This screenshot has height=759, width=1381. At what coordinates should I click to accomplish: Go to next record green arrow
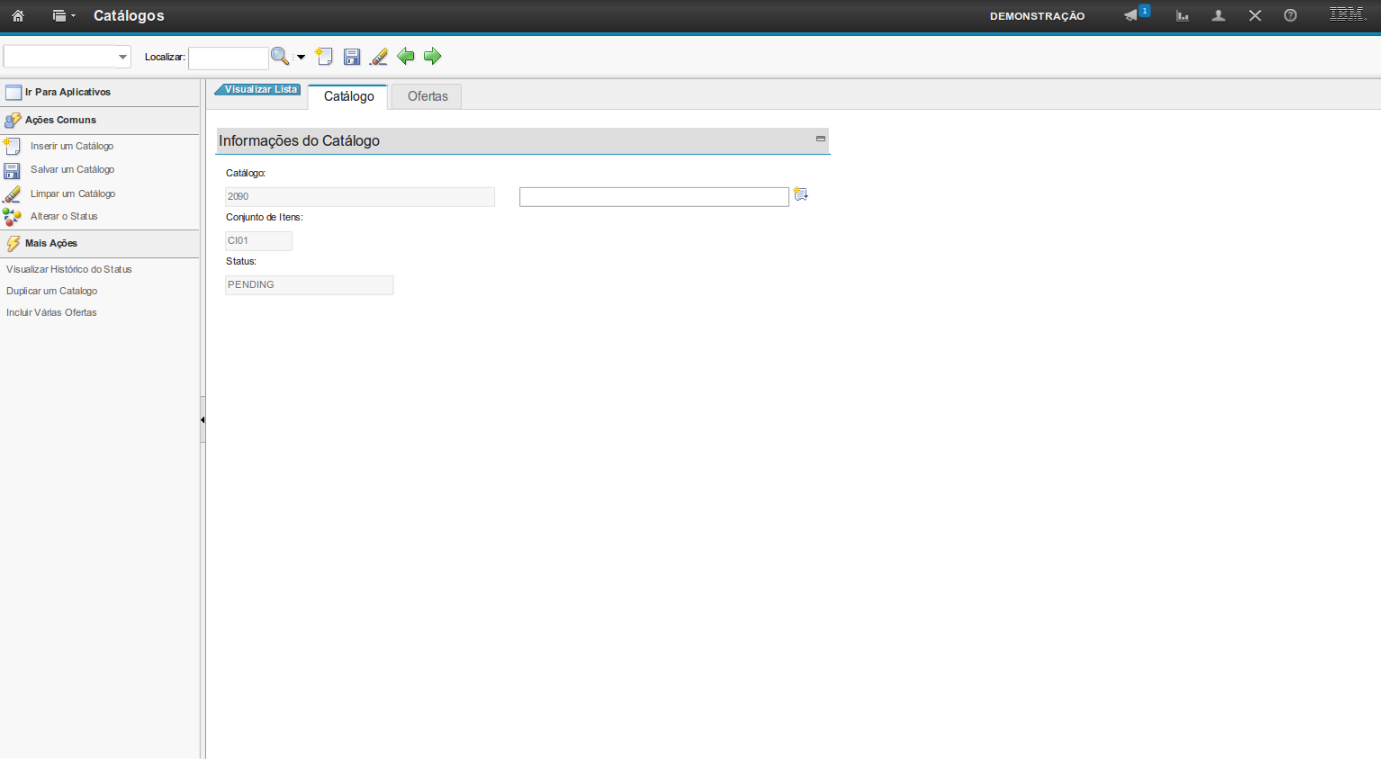pyautogui.click(x=432, y=57)
